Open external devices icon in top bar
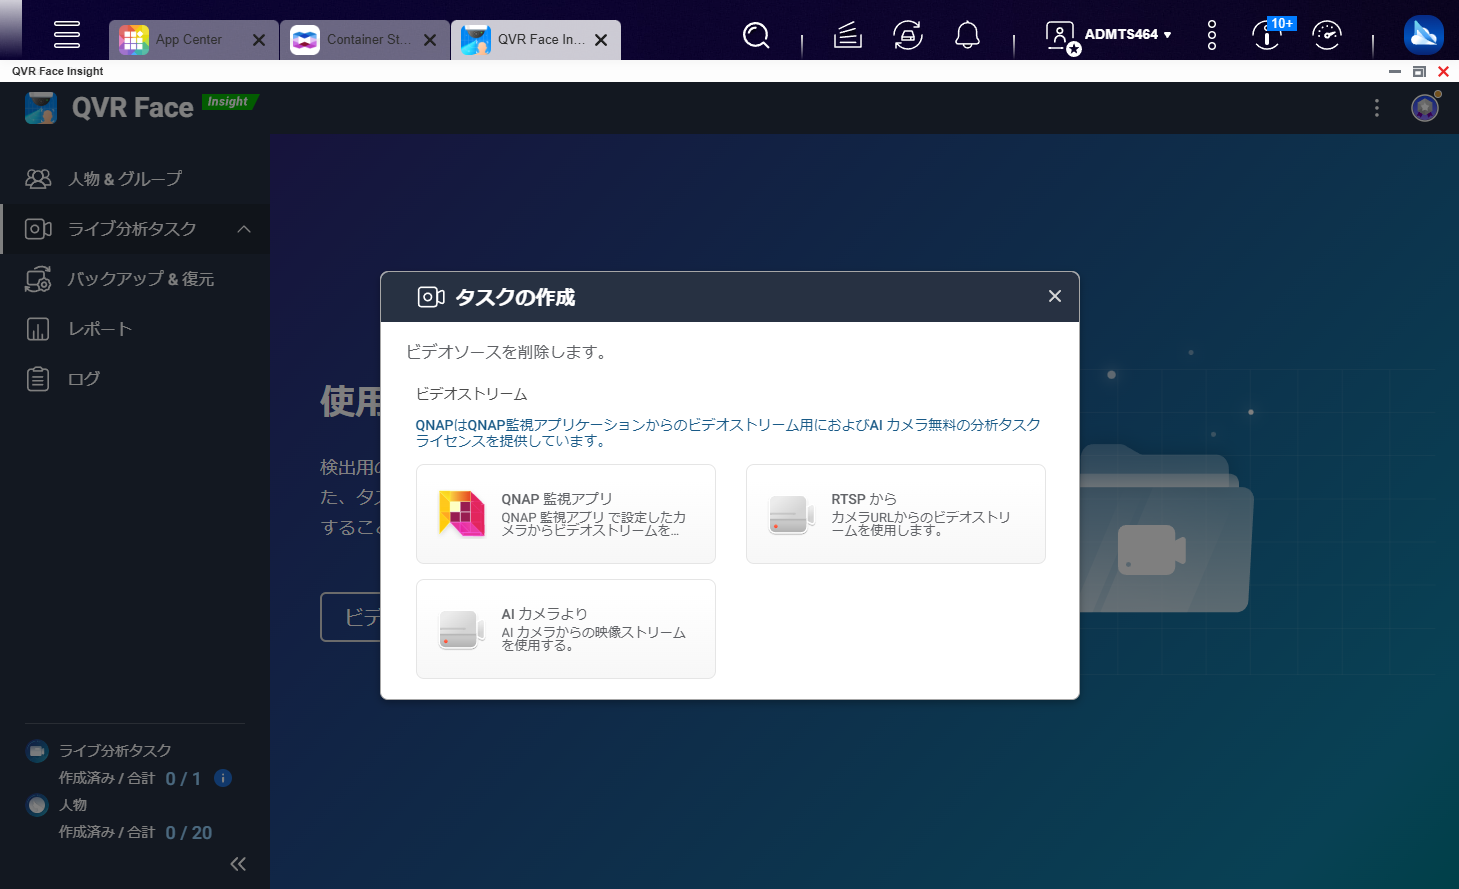1459x889 pixels. point(908,36)
